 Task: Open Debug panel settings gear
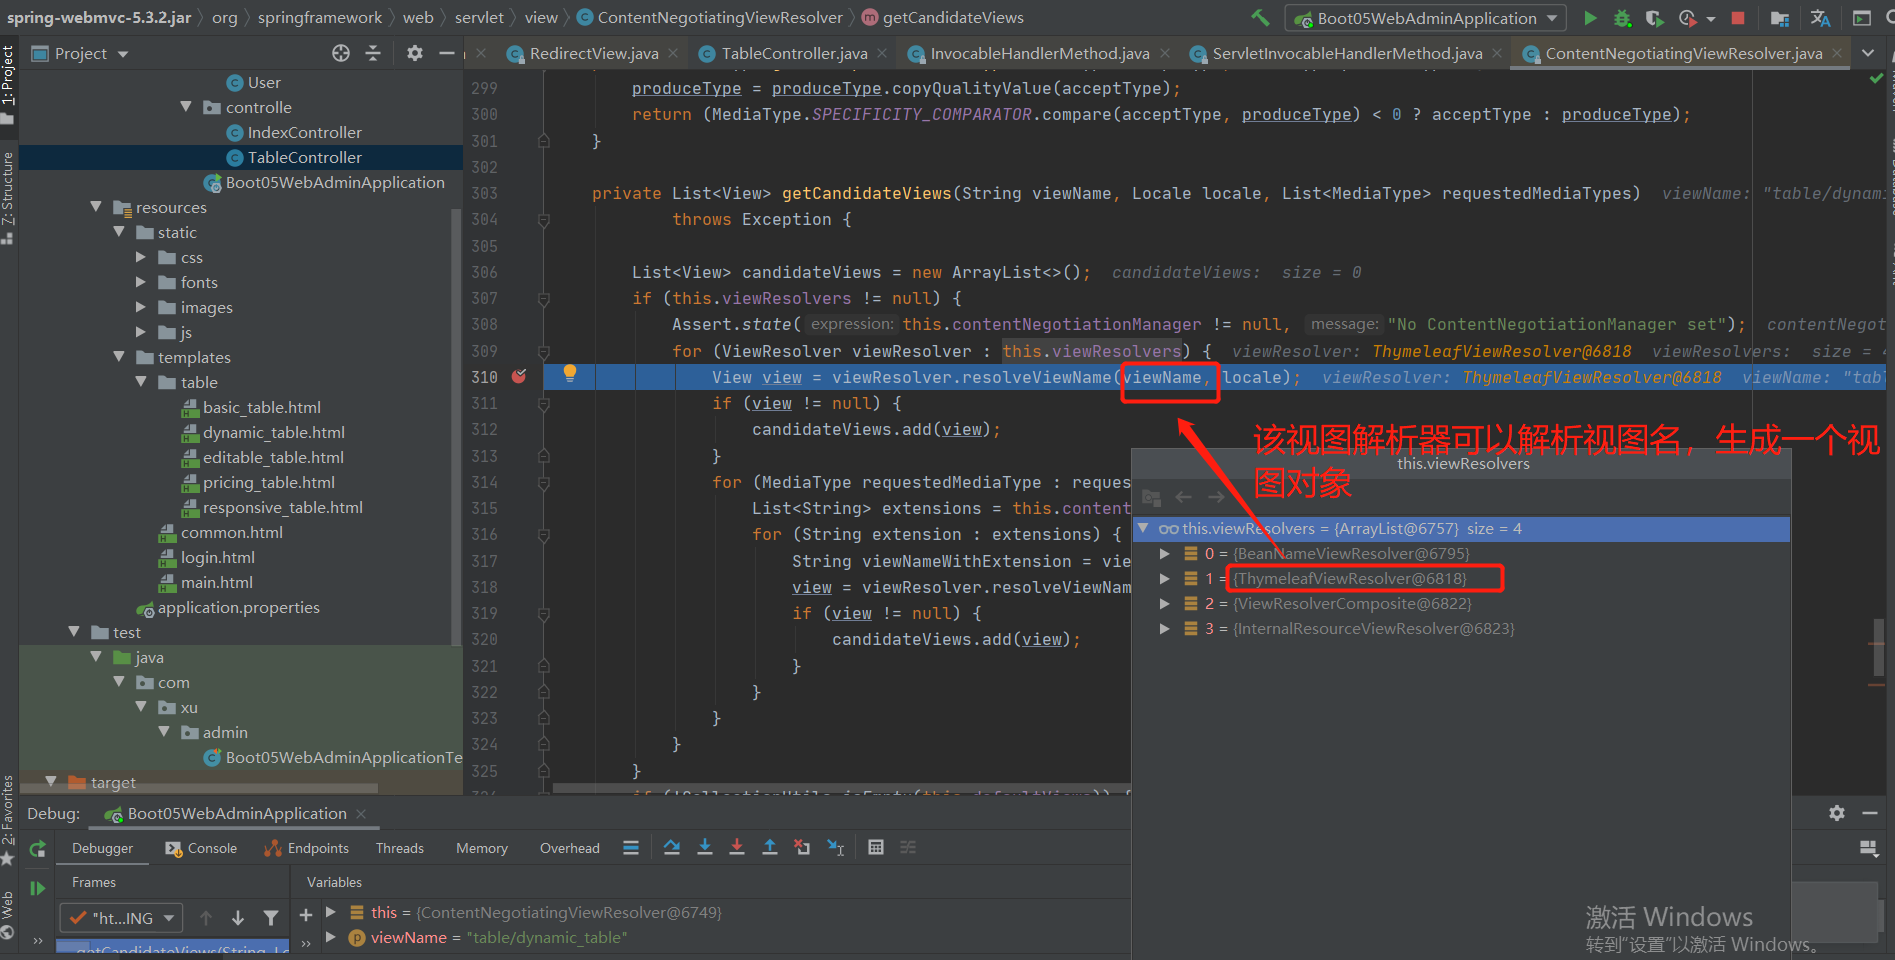point(1837,813)
